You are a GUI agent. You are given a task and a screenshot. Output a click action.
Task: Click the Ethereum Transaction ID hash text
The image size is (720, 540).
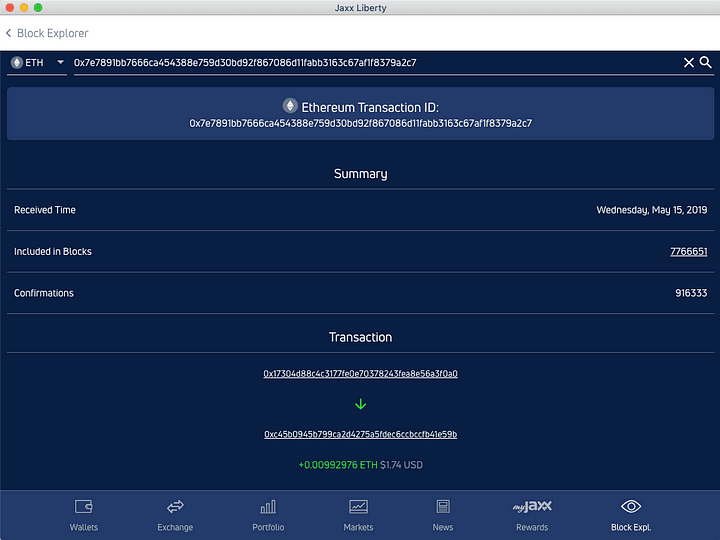click(x=360, y=123)
